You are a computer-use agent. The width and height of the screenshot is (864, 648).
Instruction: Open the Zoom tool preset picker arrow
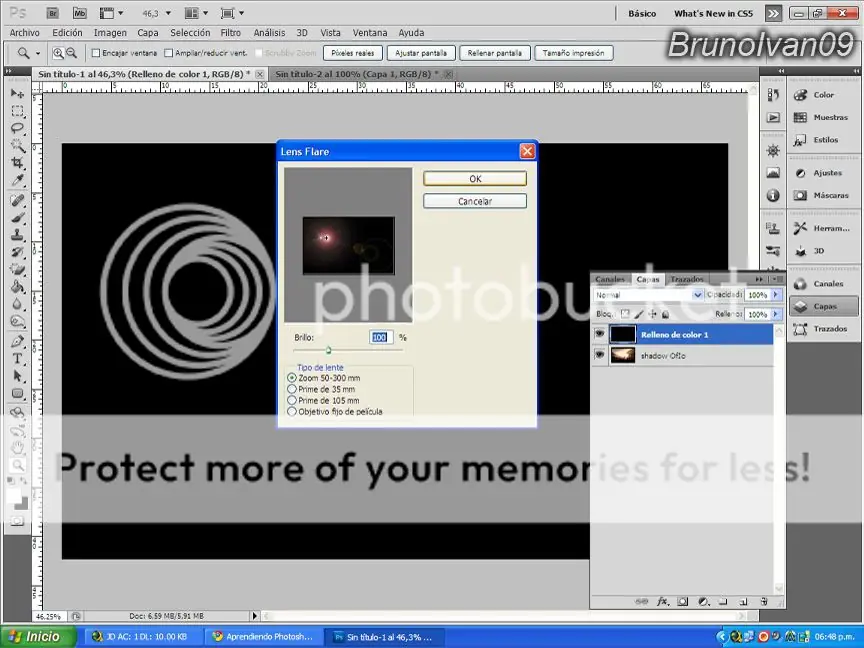pos(38,53)
